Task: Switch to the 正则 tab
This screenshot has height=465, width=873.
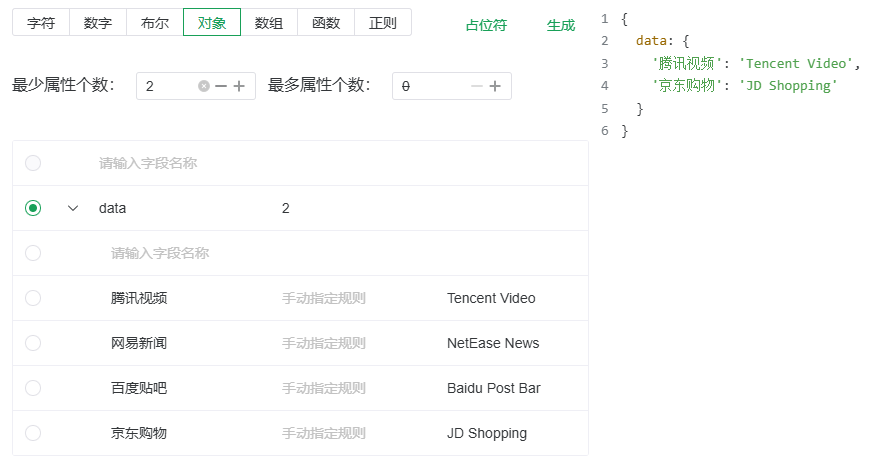Action: click(x=382, y=22)
